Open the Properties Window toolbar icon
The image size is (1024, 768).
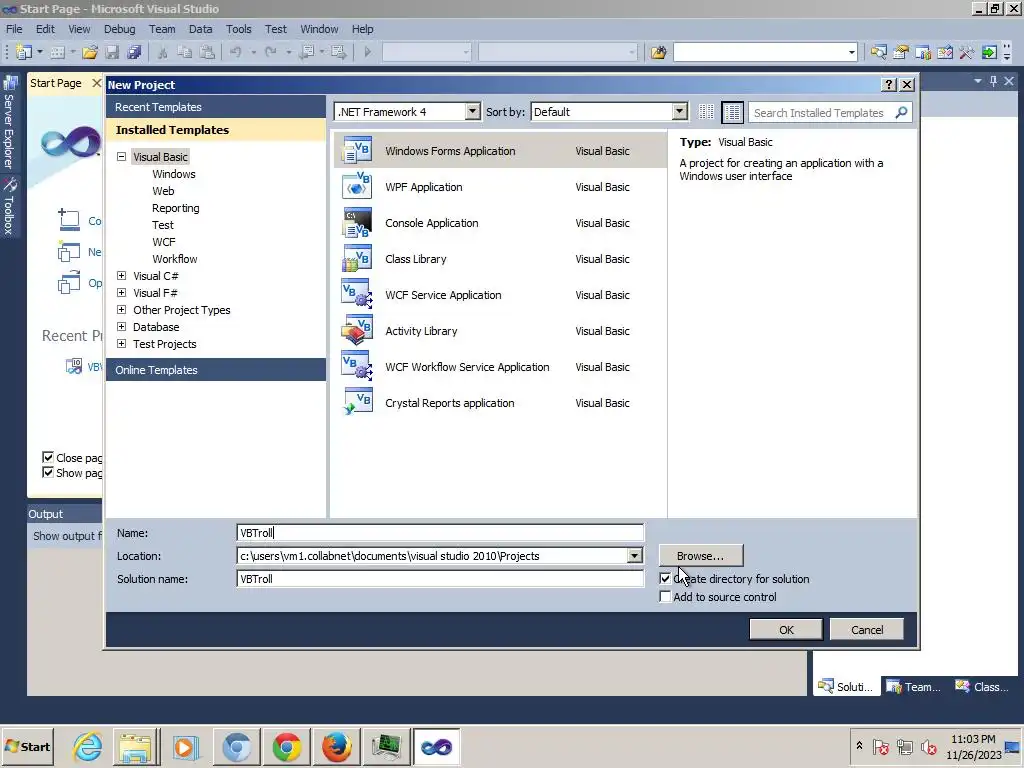901,52
